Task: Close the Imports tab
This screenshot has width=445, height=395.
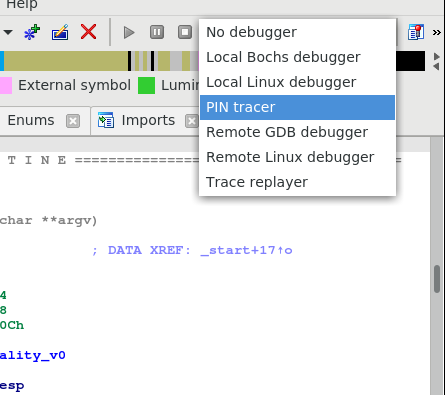Action: pos(192,121)
